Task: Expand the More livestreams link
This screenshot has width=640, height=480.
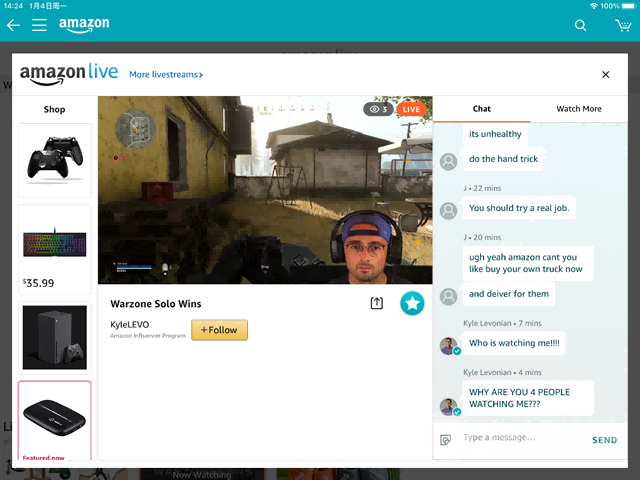Action: [165, 74]
